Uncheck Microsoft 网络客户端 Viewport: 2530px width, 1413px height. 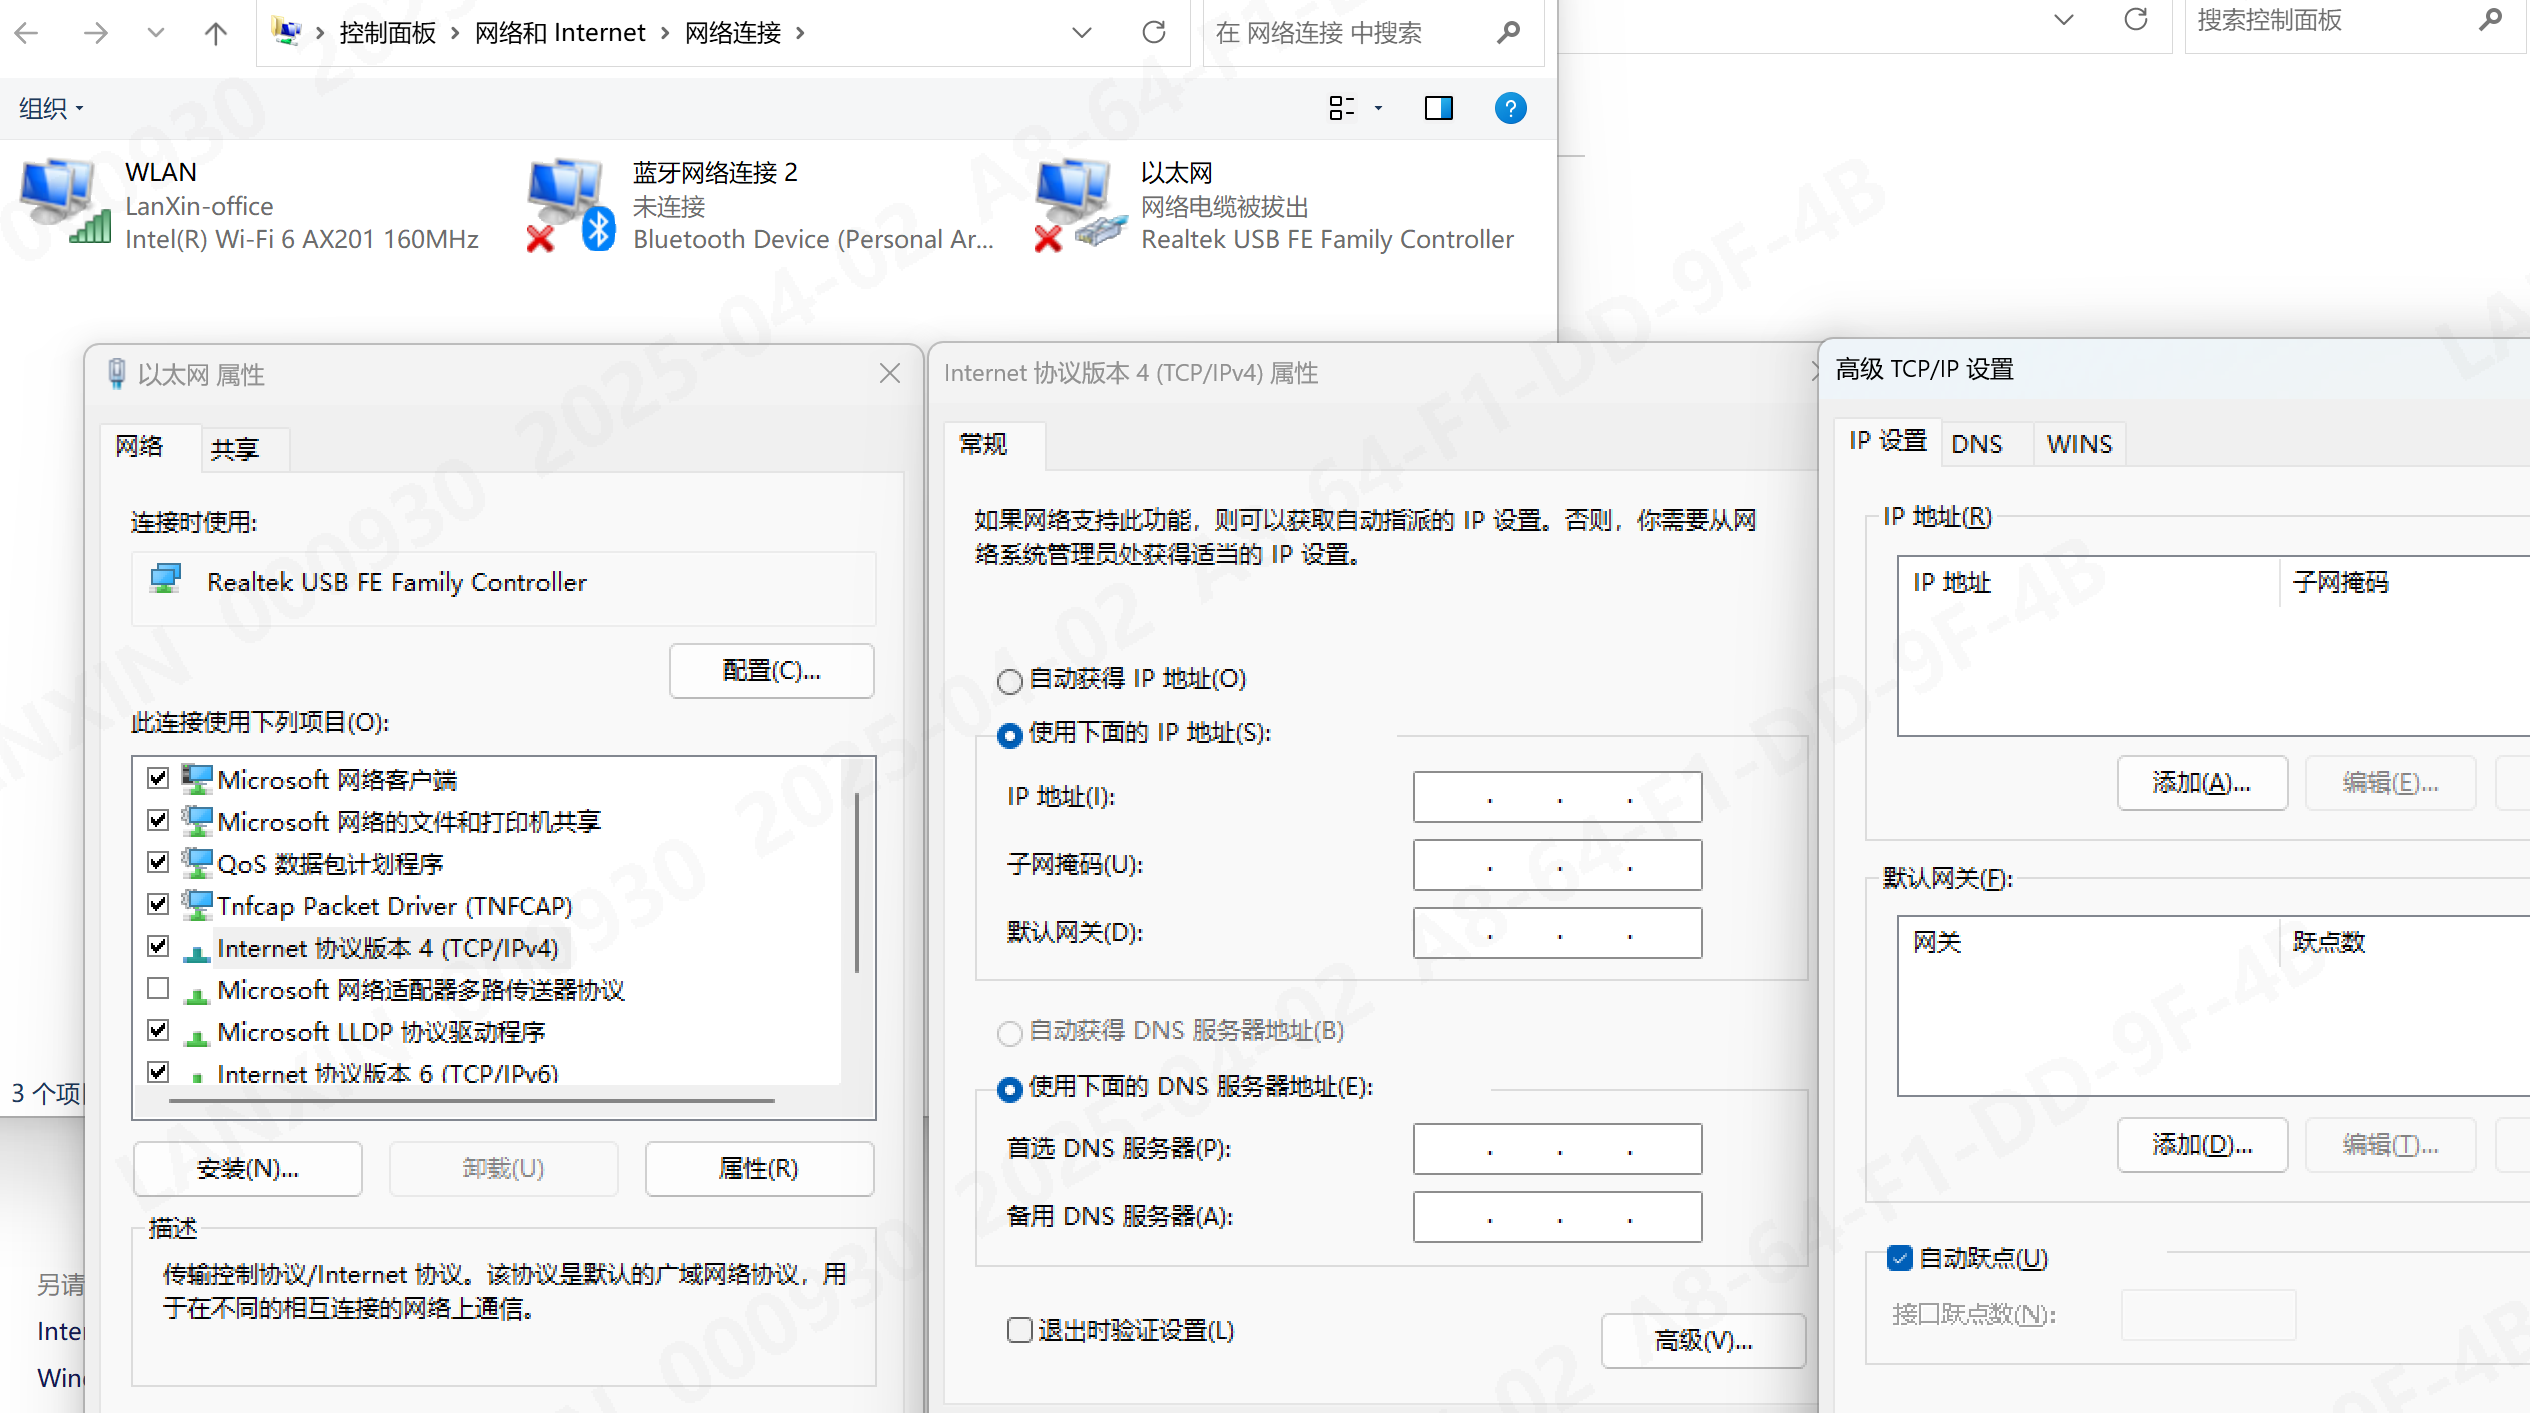click(157, 778)
